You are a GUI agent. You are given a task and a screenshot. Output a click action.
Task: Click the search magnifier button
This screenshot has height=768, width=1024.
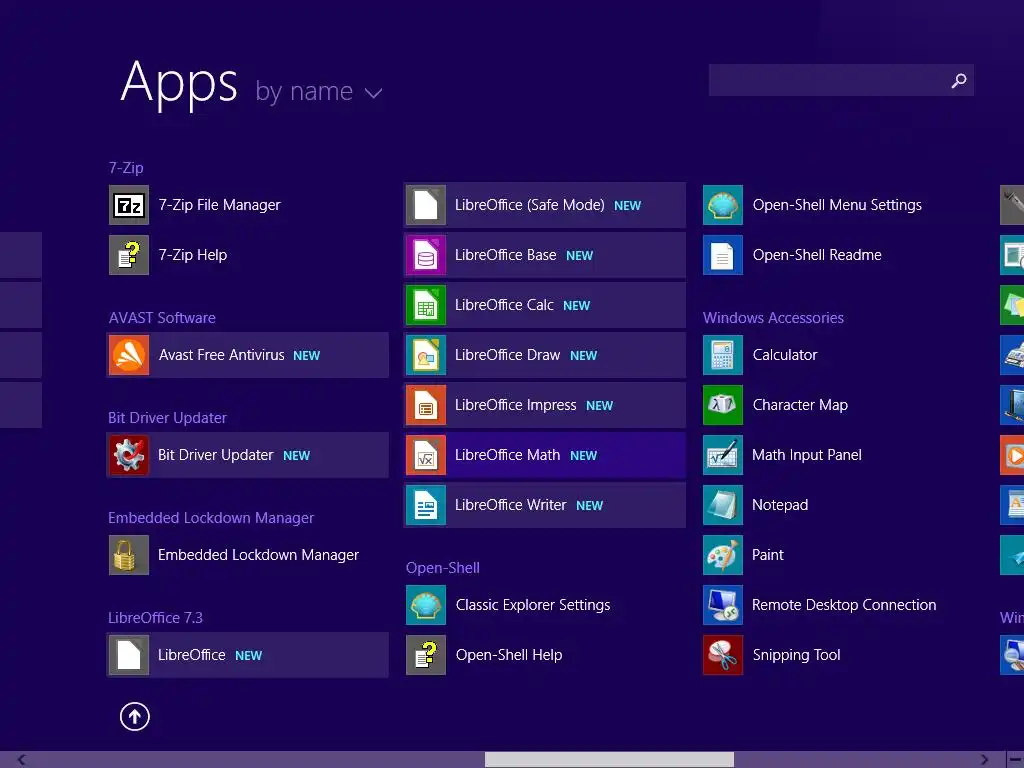pyautogui.click(x=959, y=80)
